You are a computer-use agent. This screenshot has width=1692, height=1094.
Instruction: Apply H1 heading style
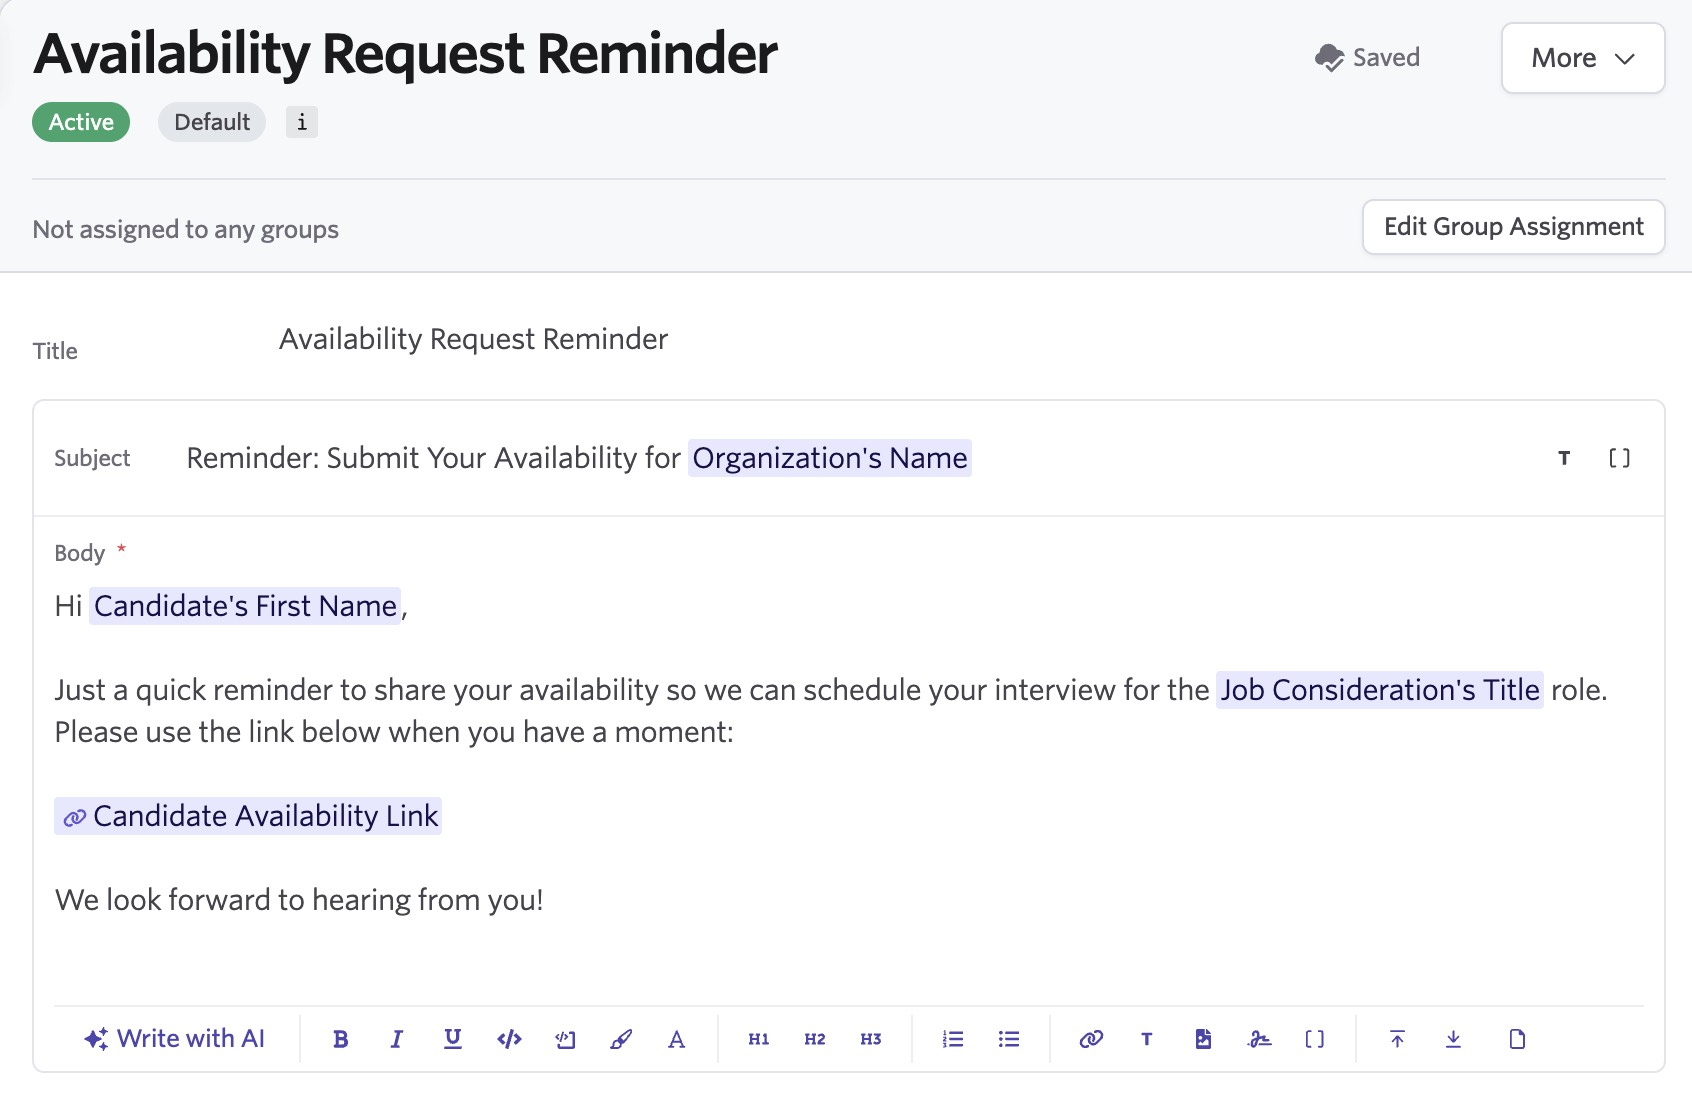(x=759, y=1039)
